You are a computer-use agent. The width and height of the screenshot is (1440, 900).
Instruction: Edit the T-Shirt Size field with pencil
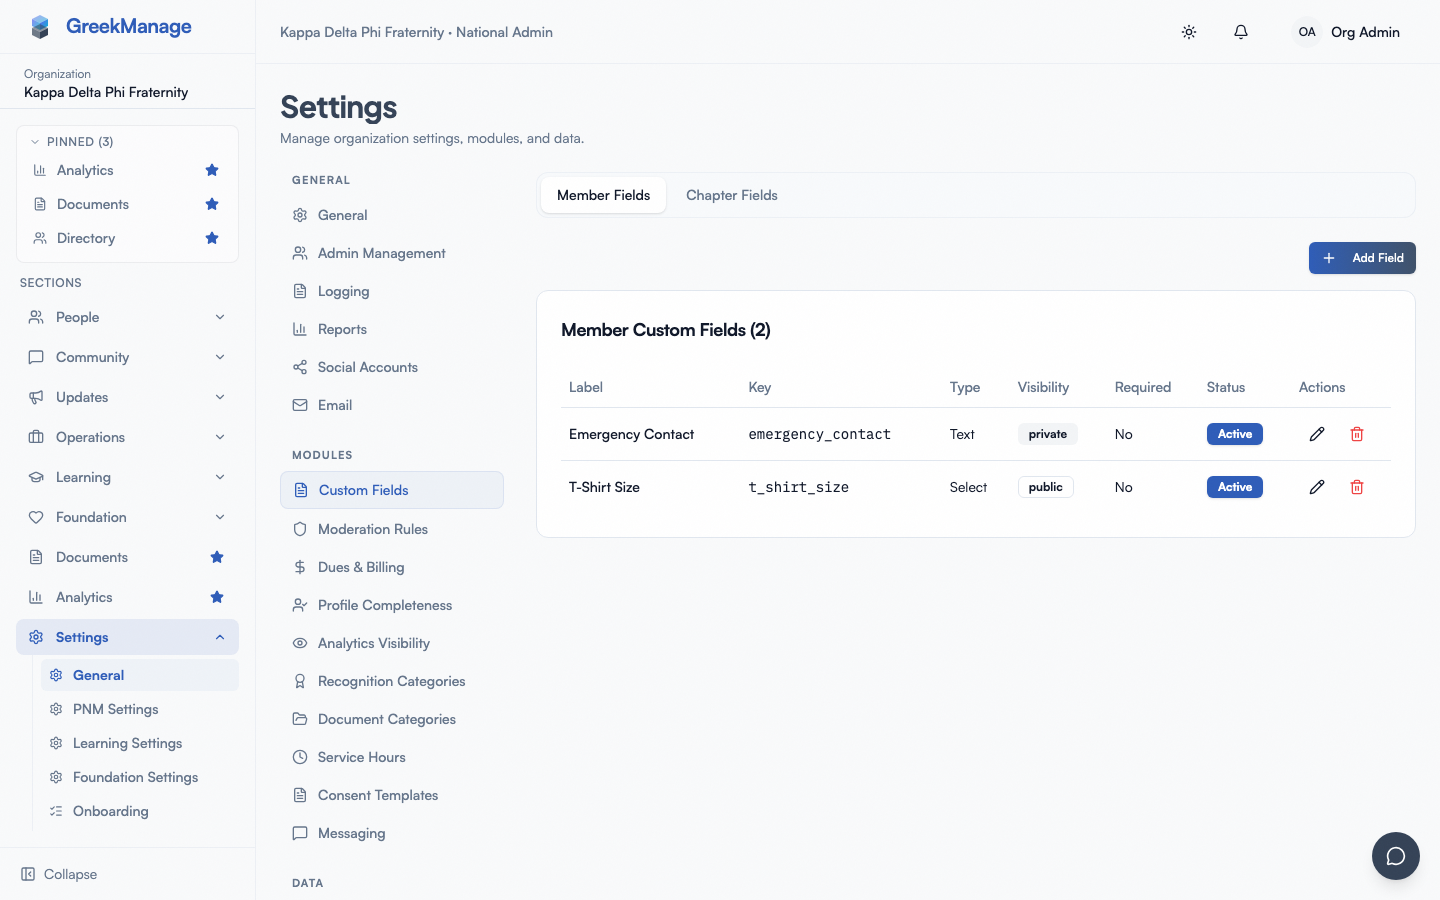pyautogui.click(x=1317, y=487)
